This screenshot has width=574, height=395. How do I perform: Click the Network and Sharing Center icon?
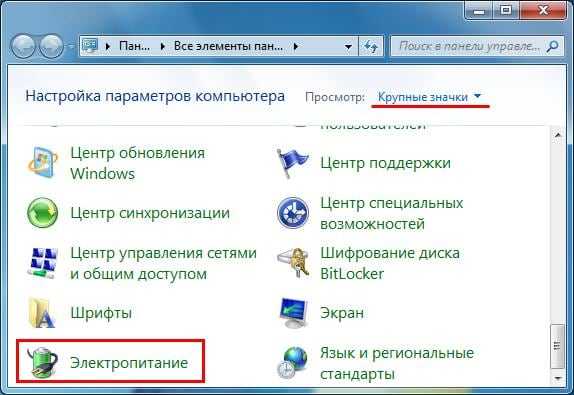pyautogui.click(x=42, y=263)
